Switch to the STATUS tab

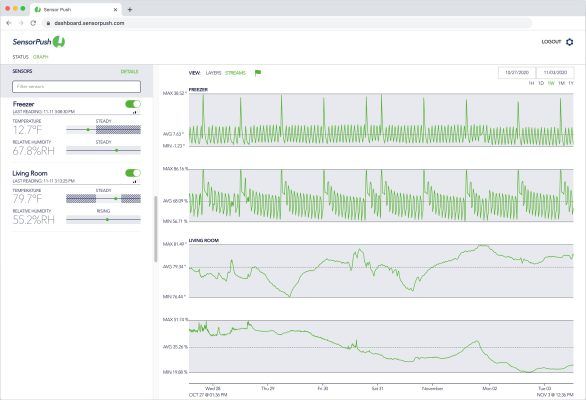(21, 57)
